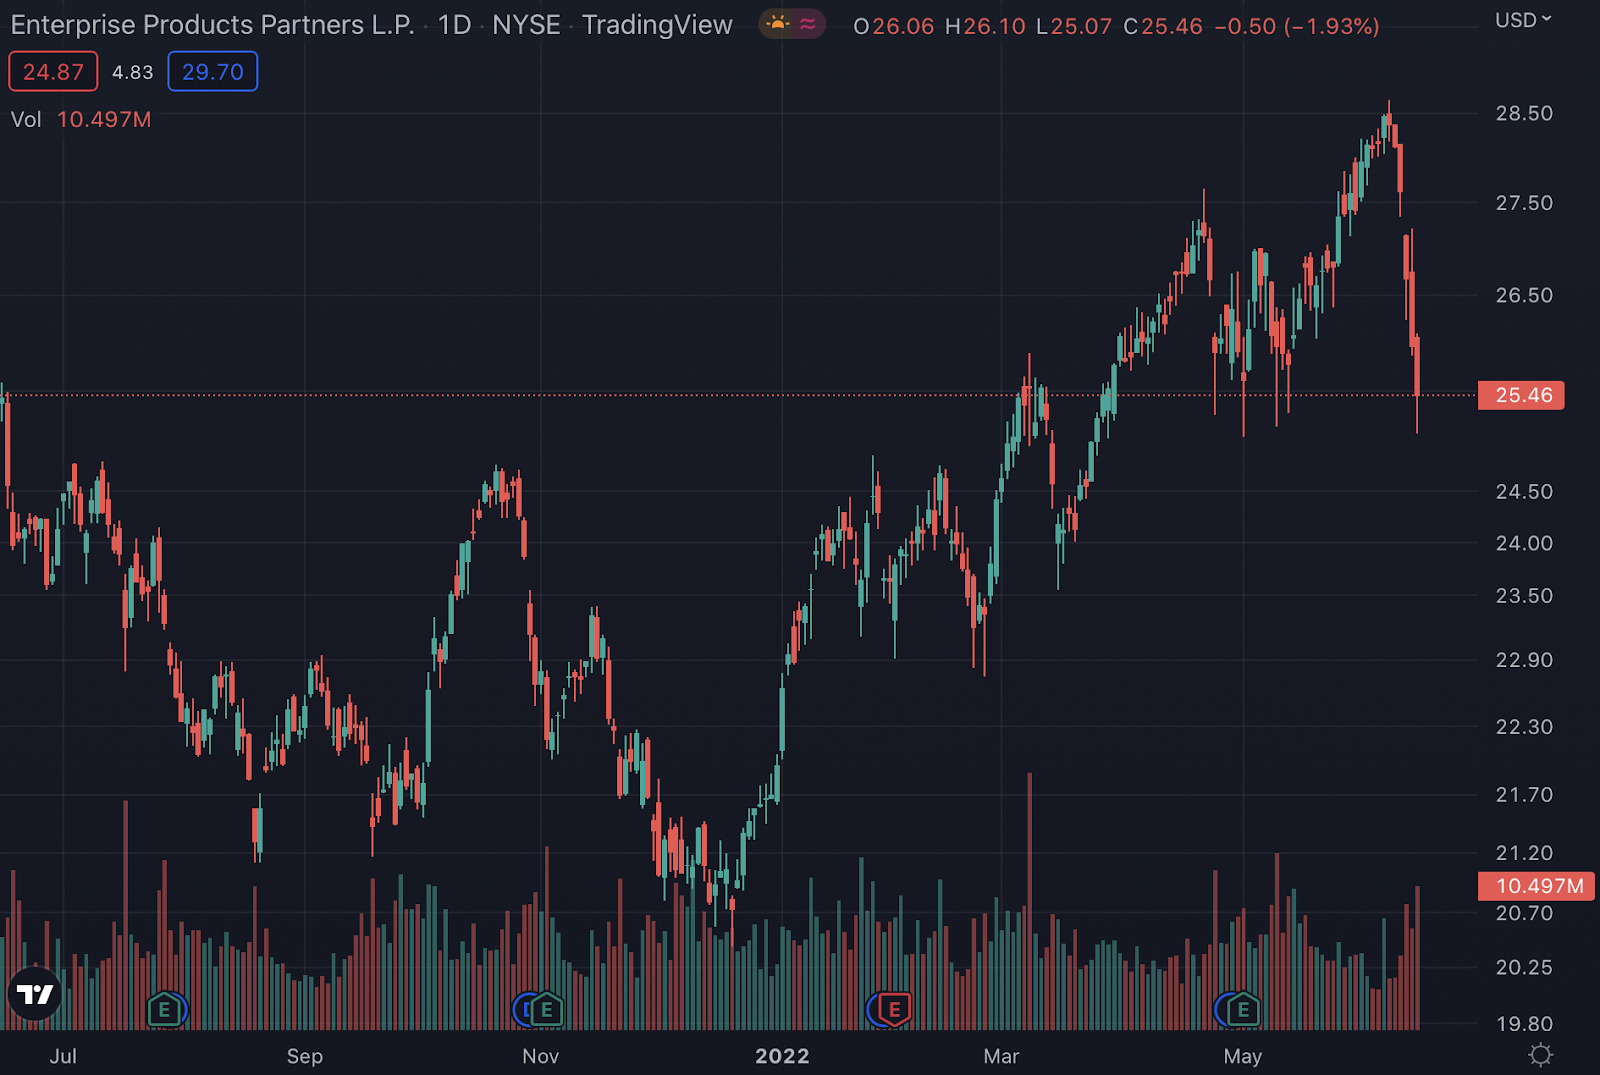Click the 22.90 price axis label
Viewport: 1600px width, 1075px height.
pyautogui.click(x=1524, y=659)
